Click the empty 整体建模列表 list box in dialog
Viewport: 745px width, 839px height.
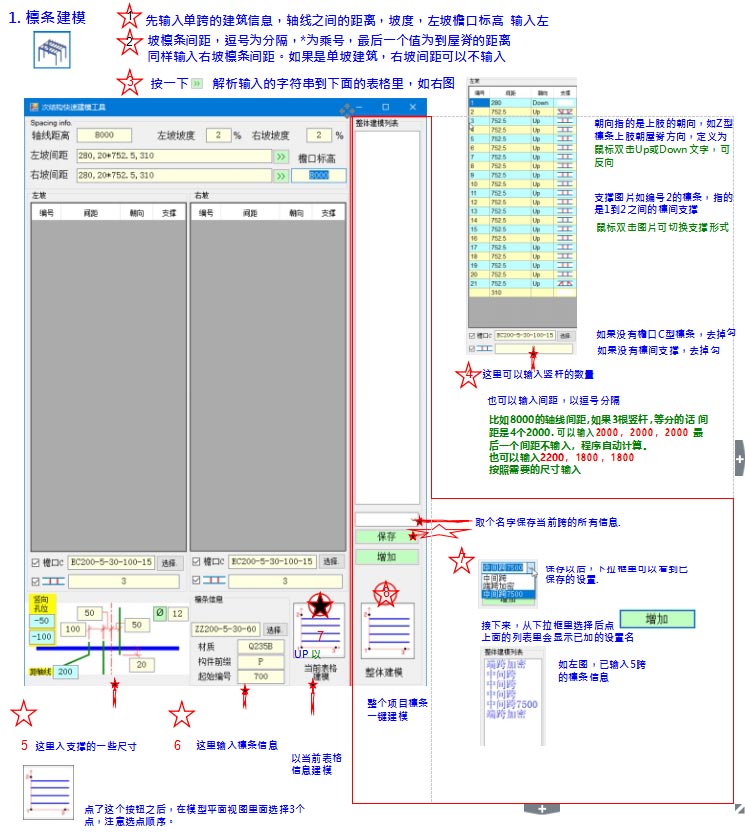(387, 317)
